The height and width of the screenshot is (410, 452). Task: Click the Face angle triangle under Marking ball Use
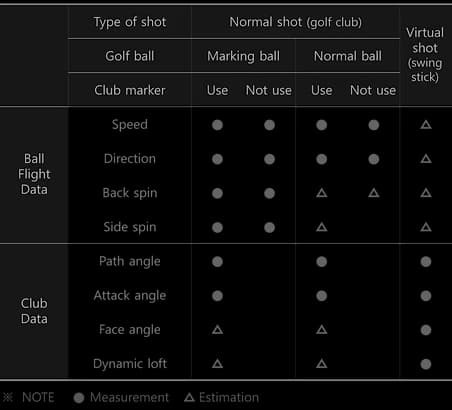[217, 330]
